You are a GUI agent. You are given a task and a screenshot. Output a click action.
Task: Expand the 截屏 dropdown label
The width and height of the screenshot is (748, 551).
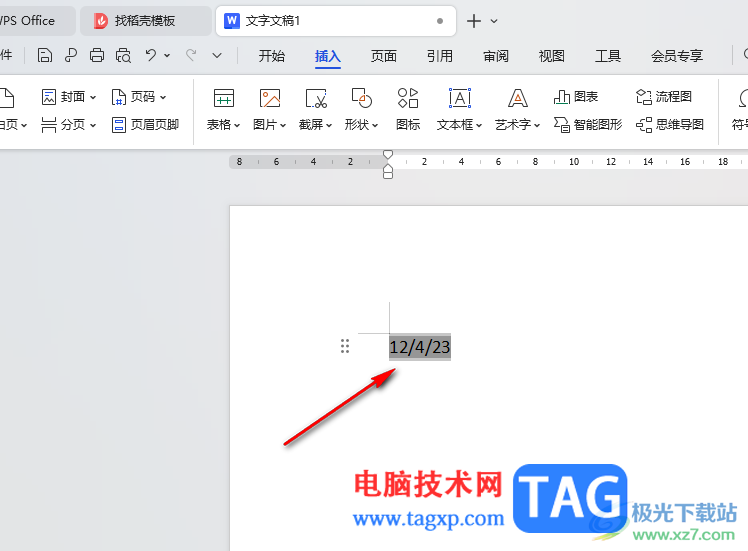[x=315, y=125]
